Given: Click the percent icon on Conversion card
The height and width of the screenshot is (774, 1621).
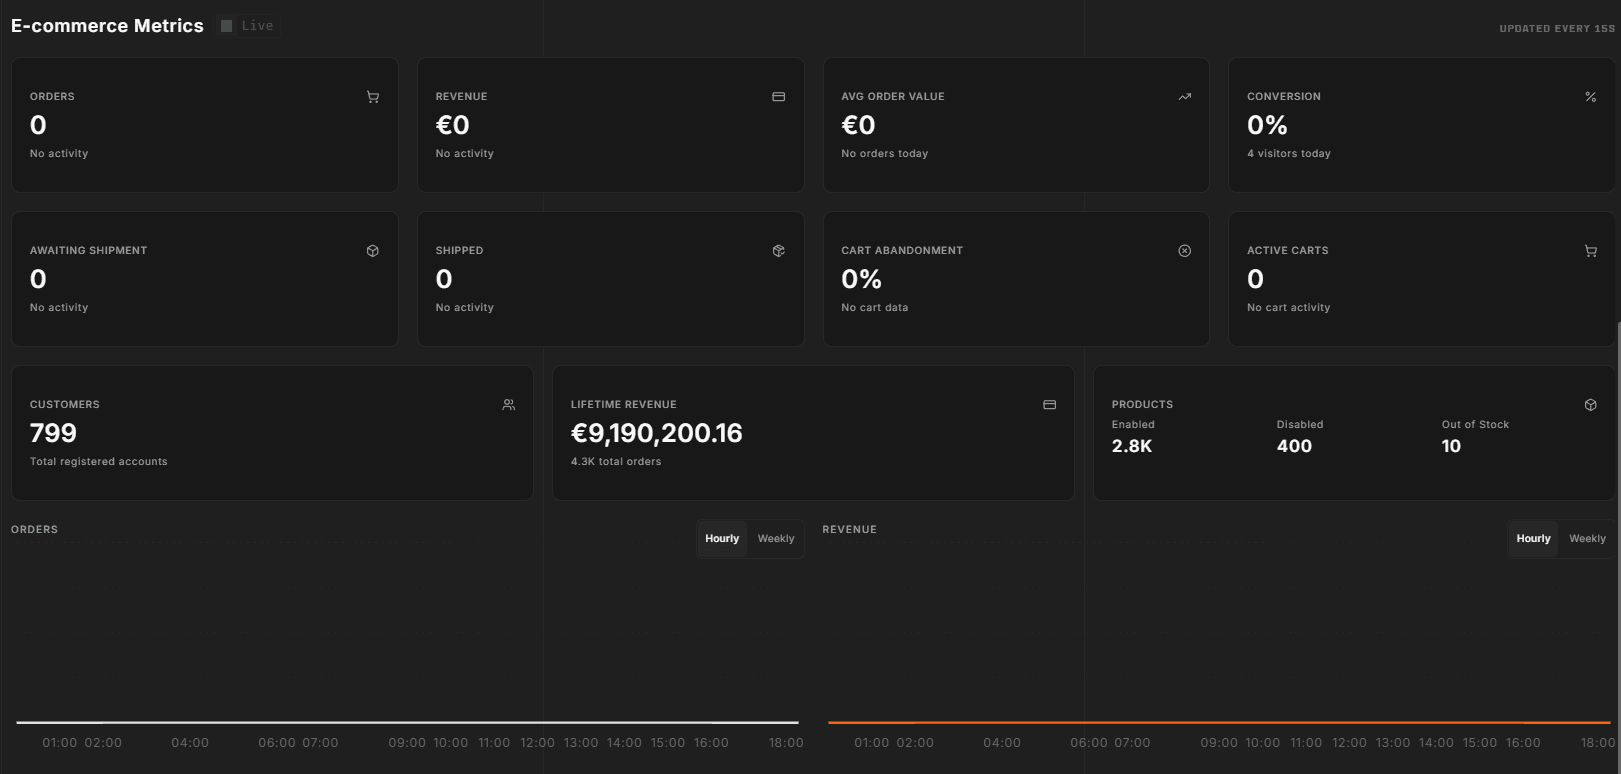Looking at the screenshot, I should click(x=1591, y=97).
